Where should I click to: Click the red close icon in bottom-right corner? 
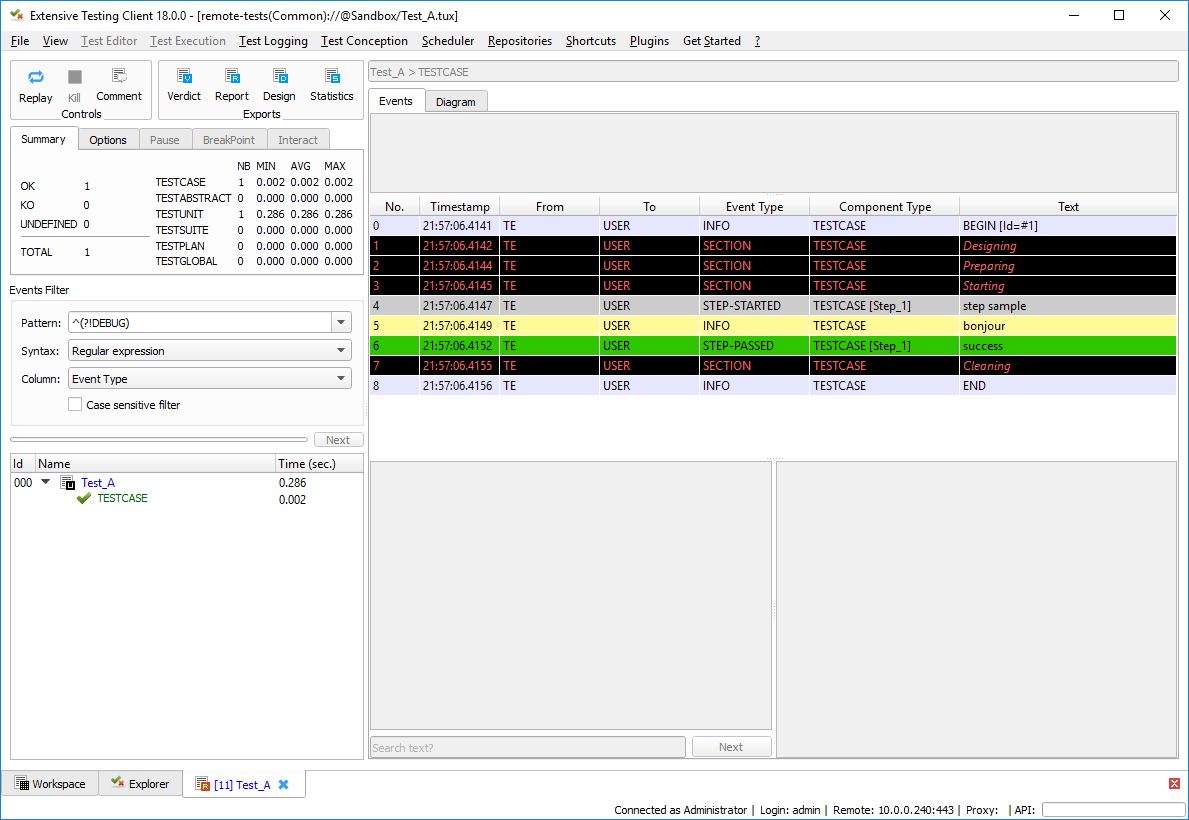pos(1174,784)
